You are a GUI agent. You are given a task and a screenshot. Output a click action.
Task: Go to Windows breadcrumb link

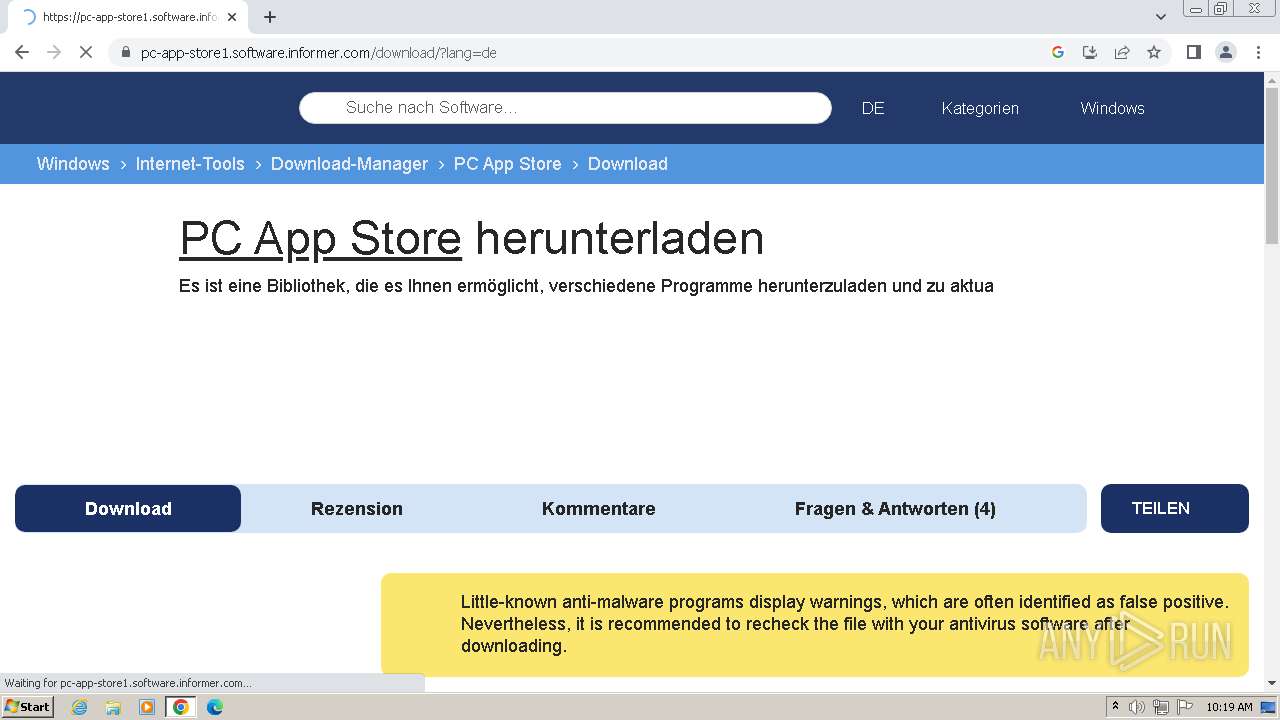73,164
